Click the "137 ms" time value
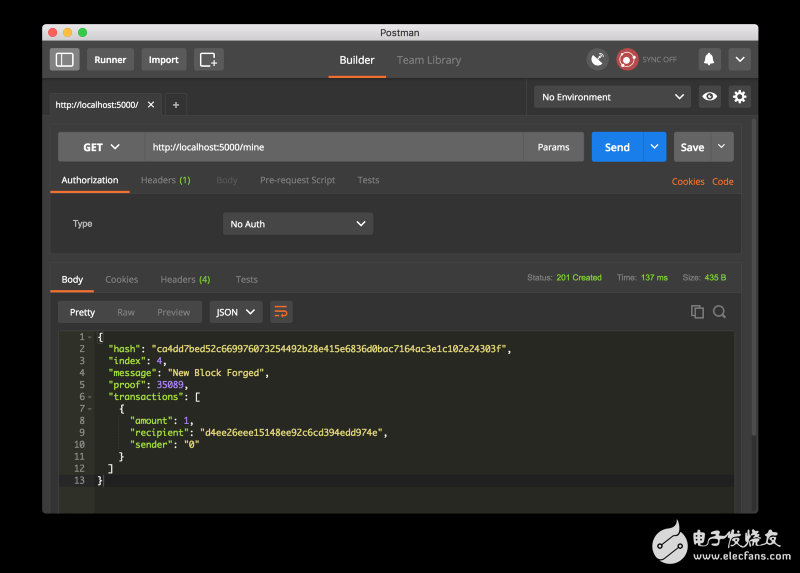The height and width of the screenshot is (573, 800). click(654, 278)
